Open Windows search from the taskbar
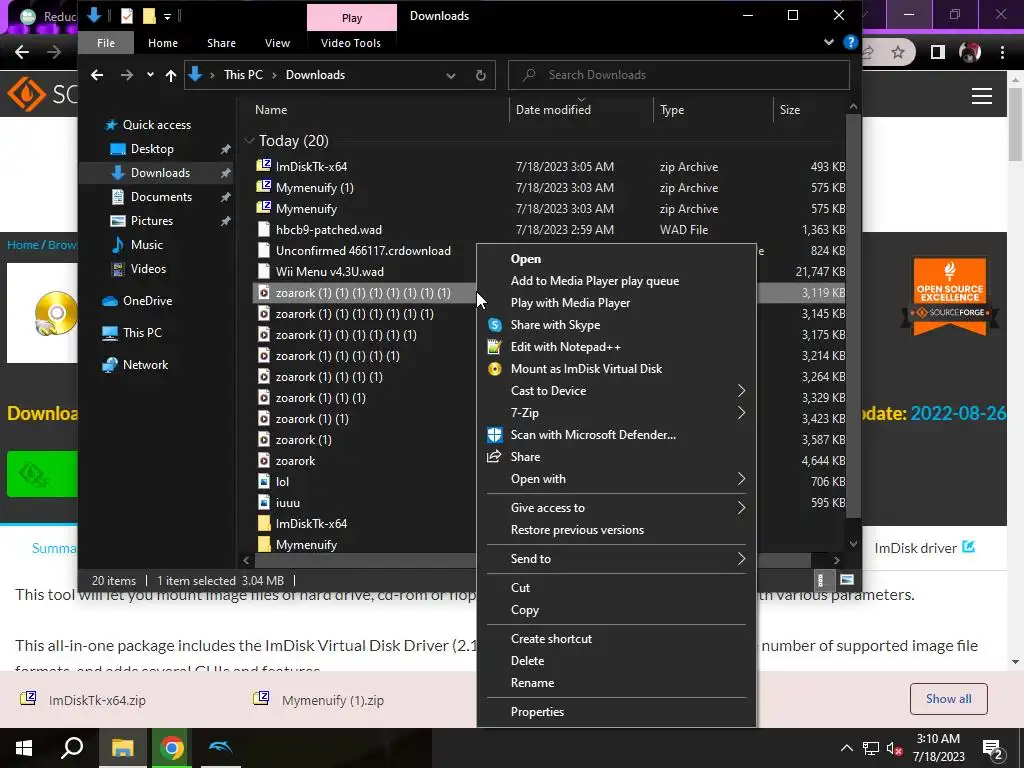Image resolution: width=1024 pixels, height=768 pixels. pos(72,748)
